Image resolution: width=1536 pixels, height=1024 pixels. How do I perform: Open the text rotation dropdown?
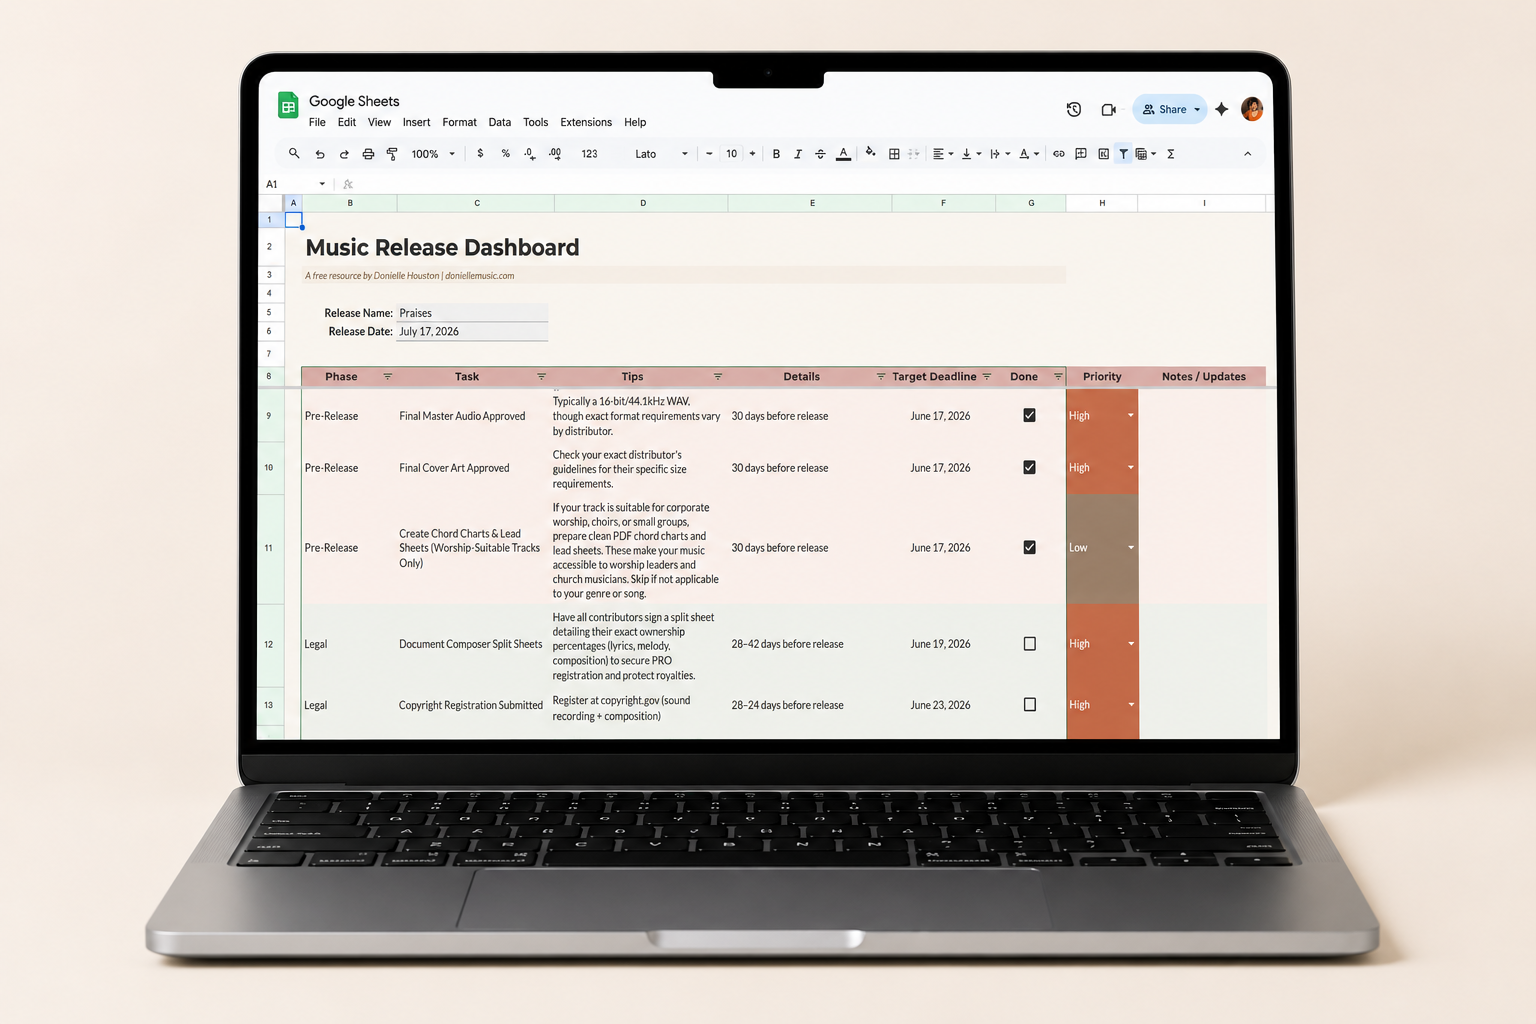point(1029,154)
